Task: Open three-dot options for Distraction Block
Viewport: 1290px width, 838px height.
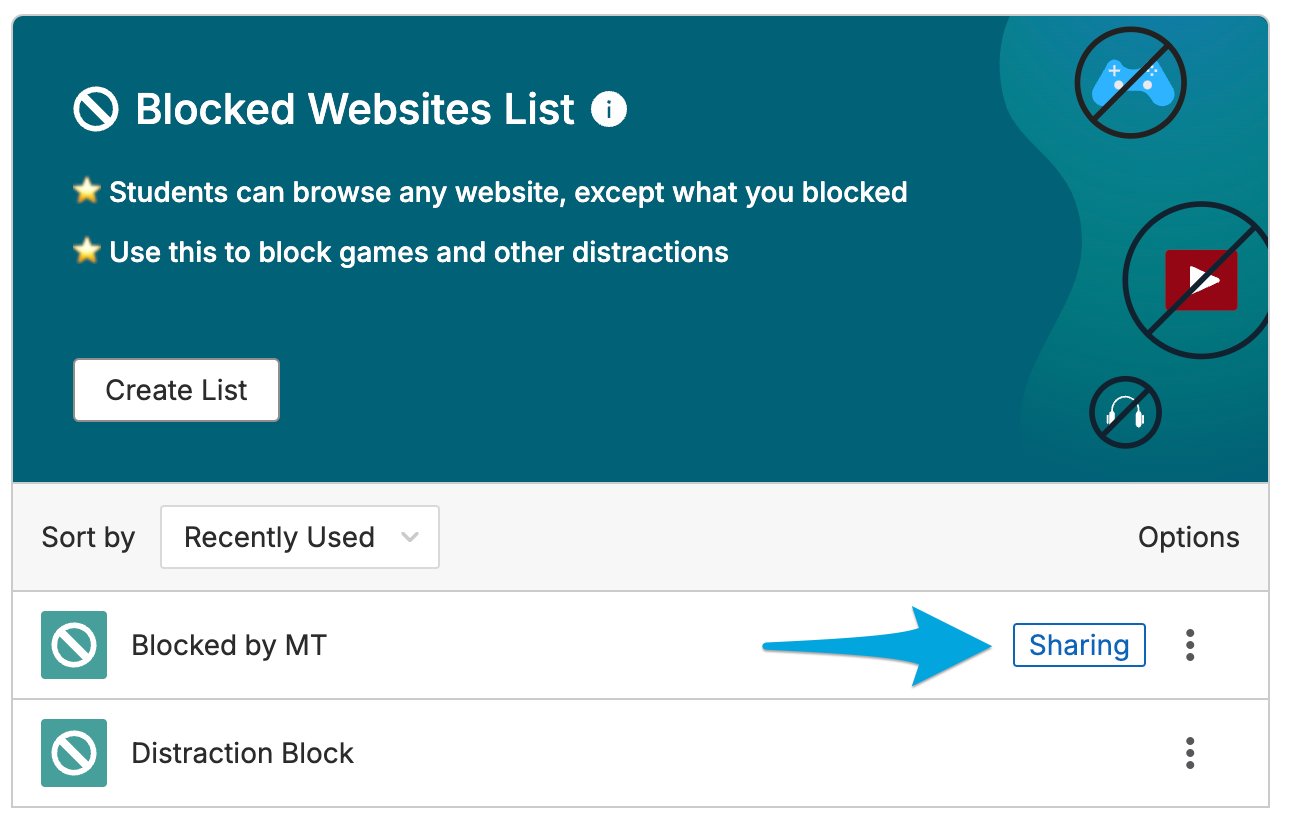Action: point(1190,753)
